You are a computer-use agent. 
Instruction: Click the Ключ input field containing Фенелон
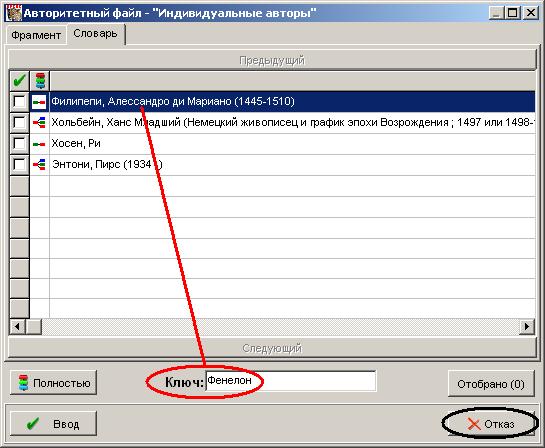pyautogui.click(x=291, y=381)
